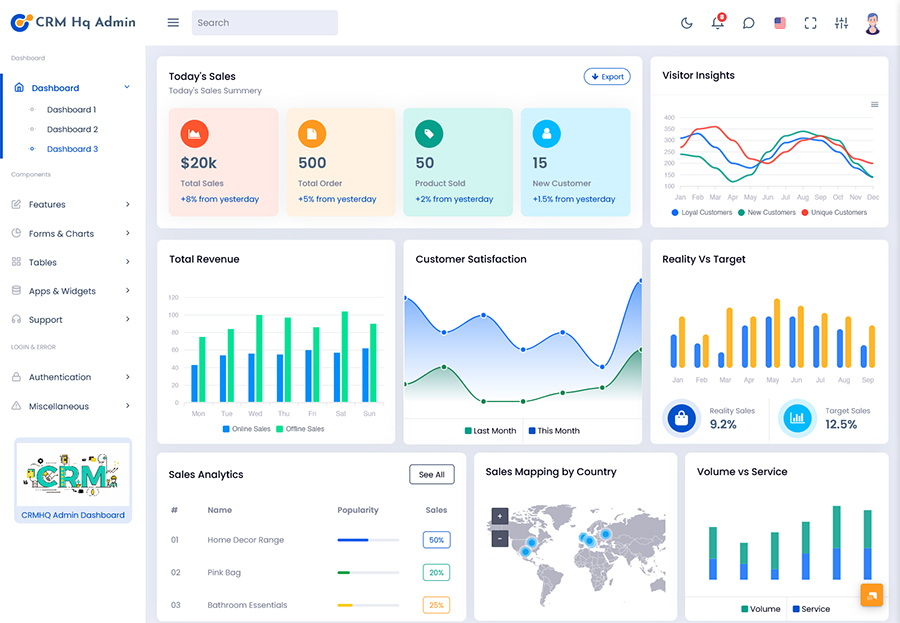Viewport: 900px width, 623px height.
Task: Zoom in on the sales map
Action: pyautogui.click(x=499, y=516)
